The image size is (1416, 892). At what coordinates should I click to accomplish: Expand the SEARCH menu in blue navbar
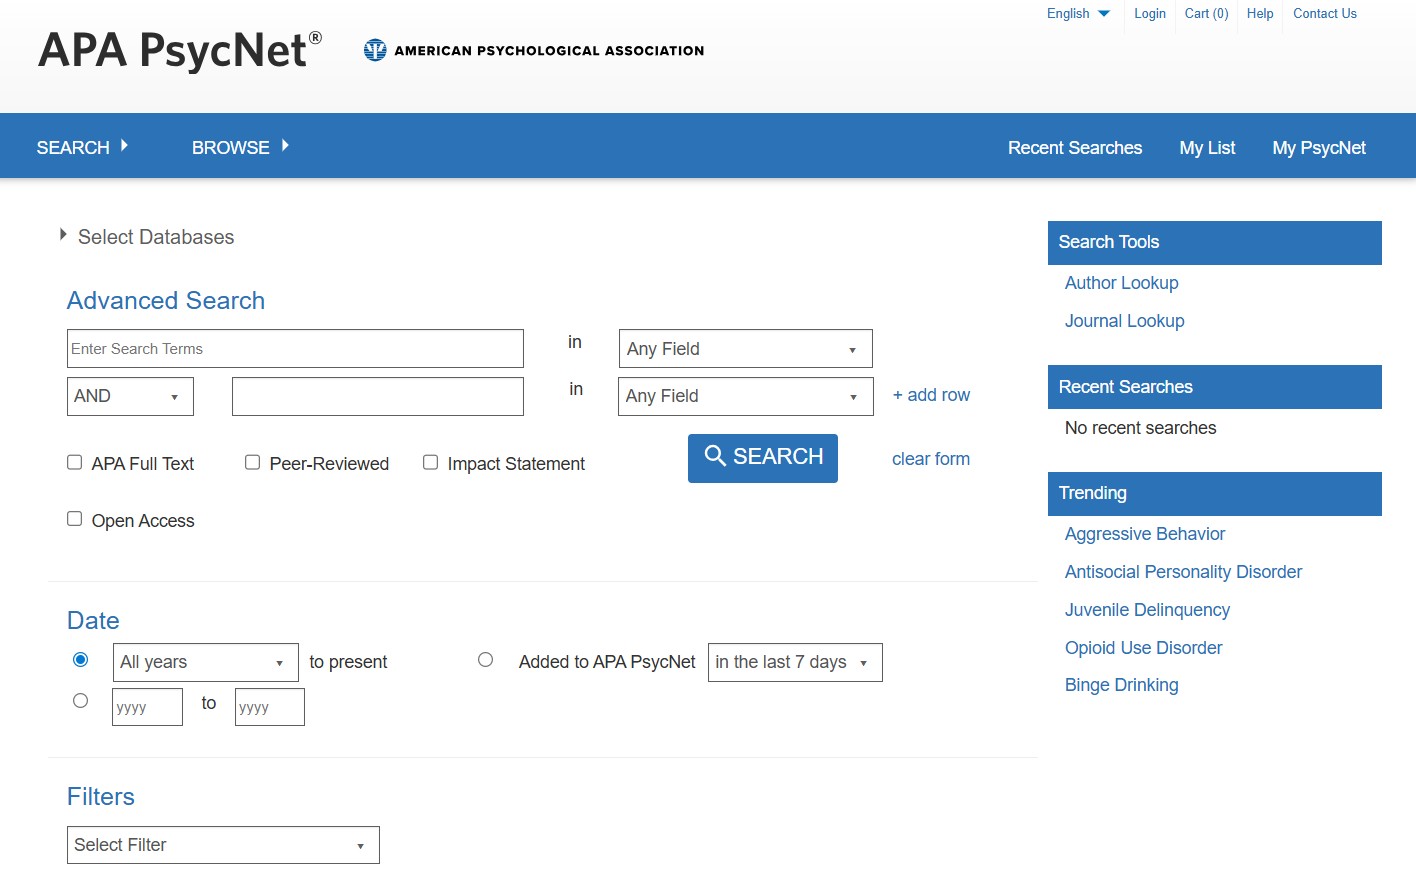(83, 147)
